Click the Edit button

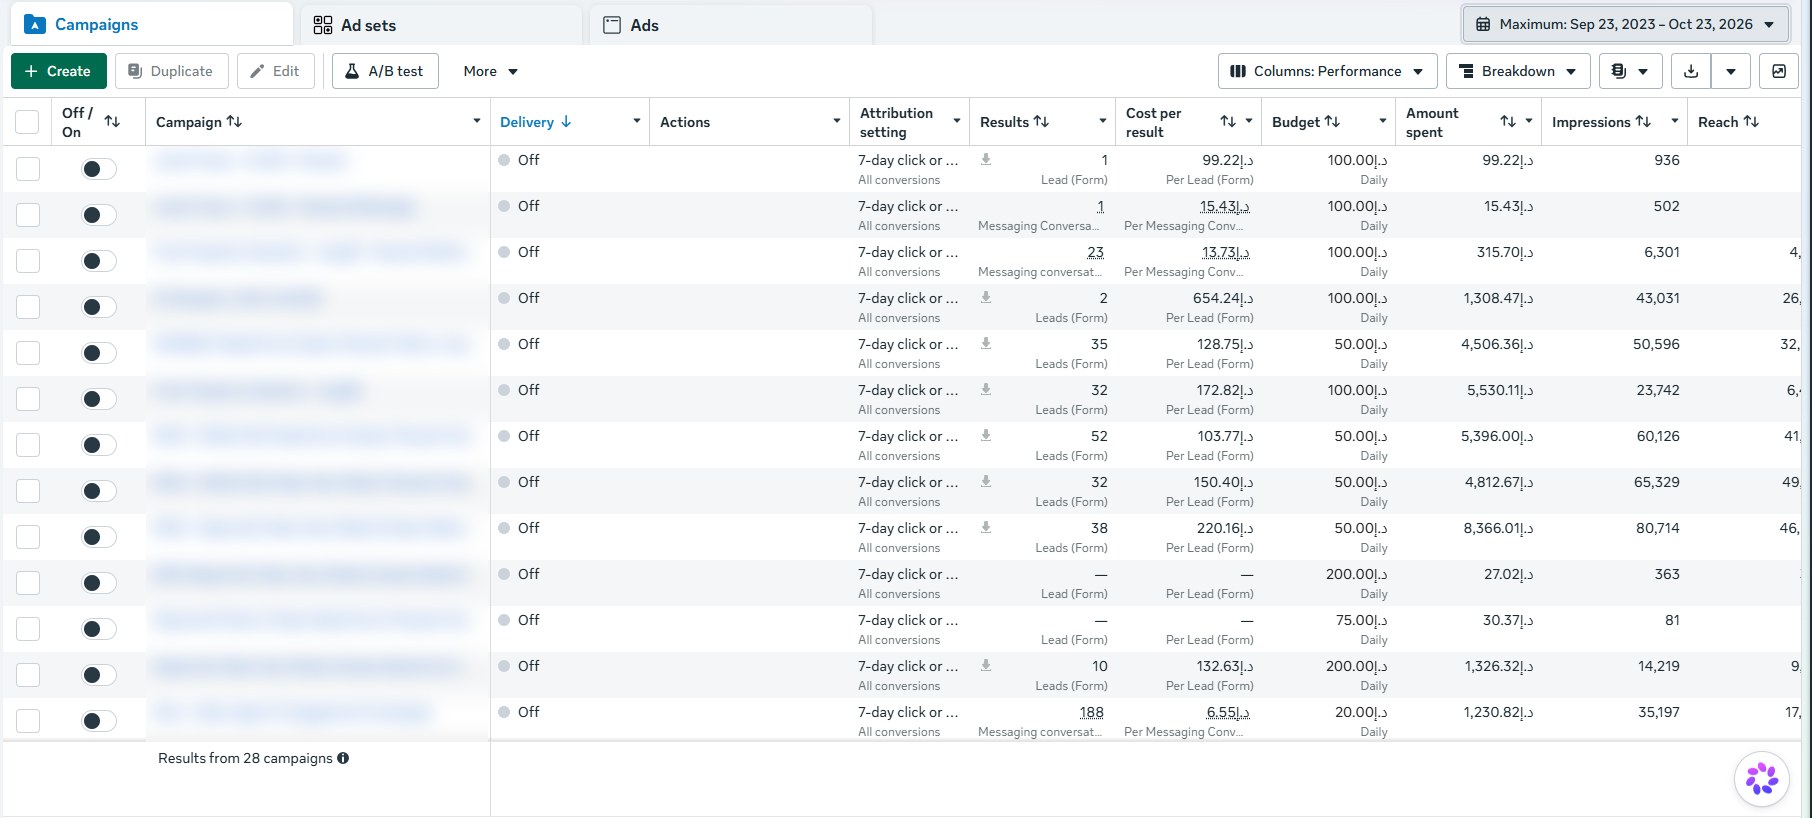tap(275, 71)
